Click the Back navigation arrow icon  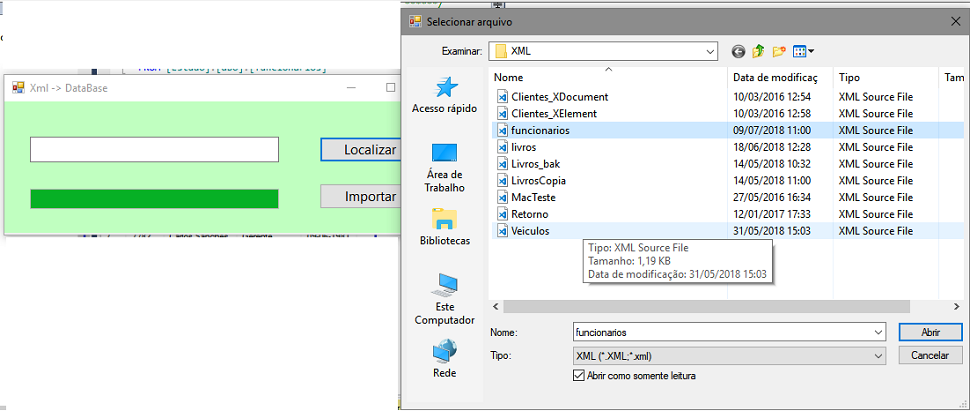pos(738,51)
